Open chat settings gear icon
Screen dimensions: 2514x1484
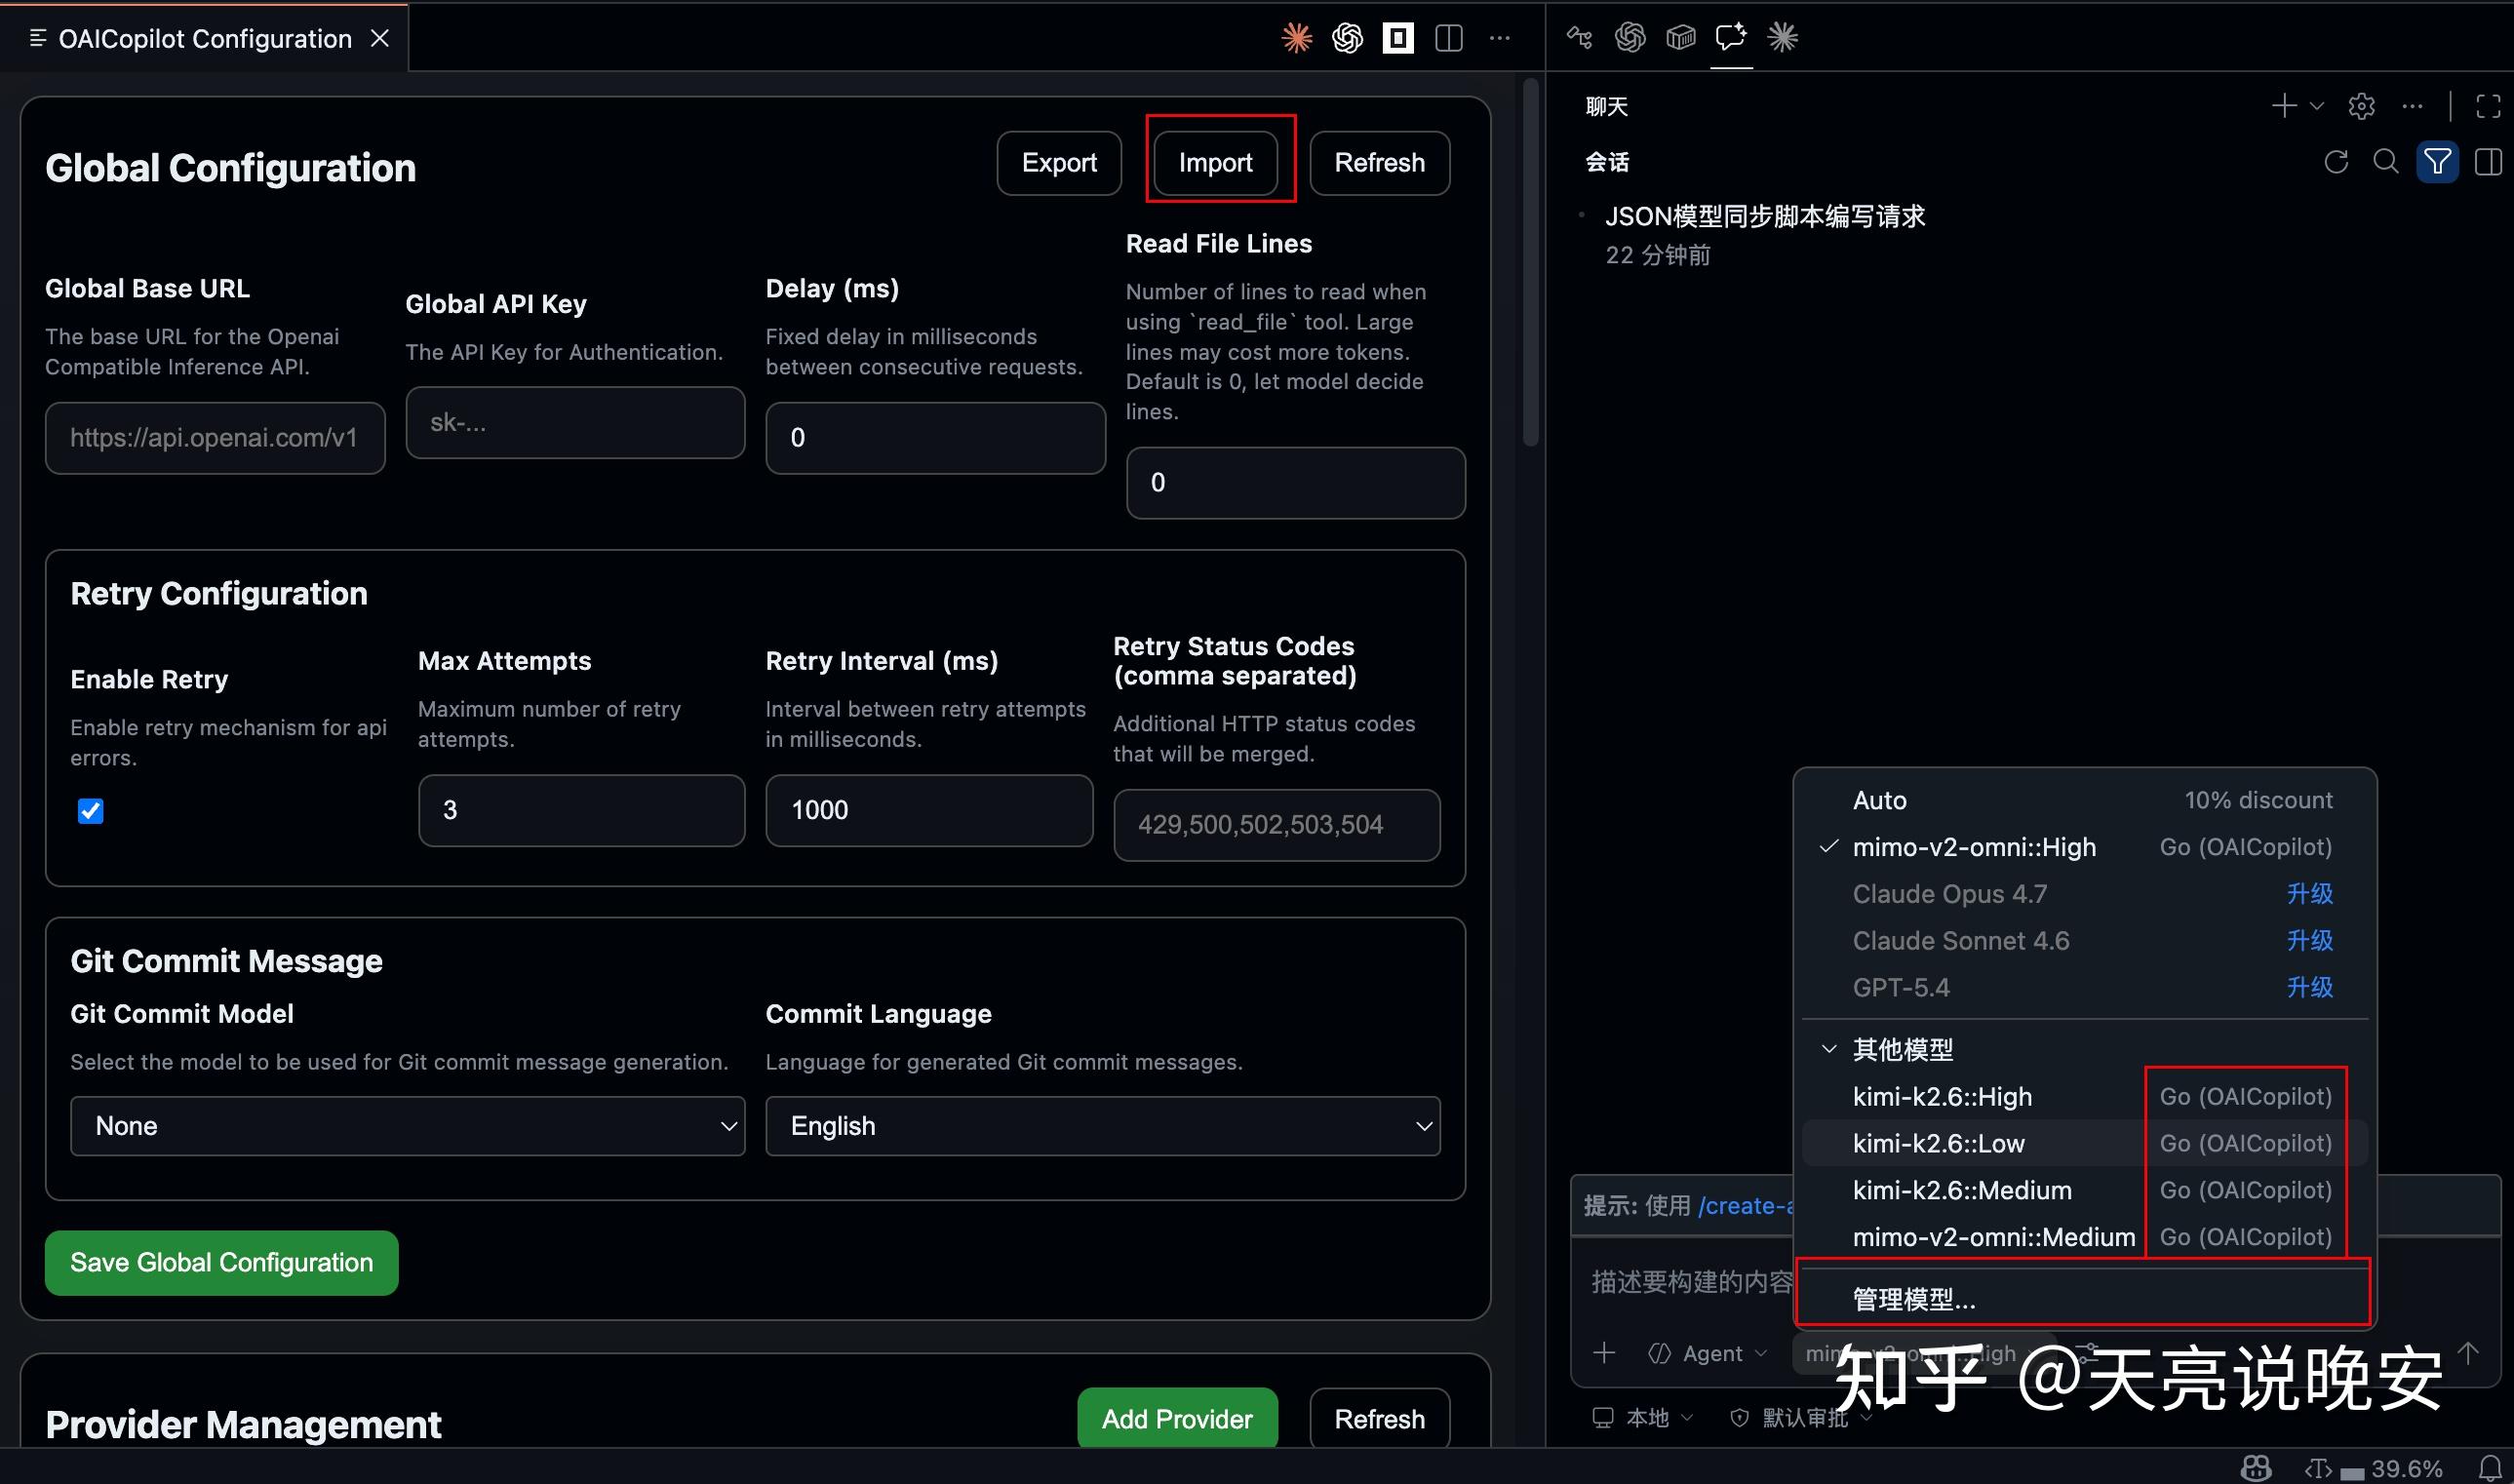pos(2361,106)
